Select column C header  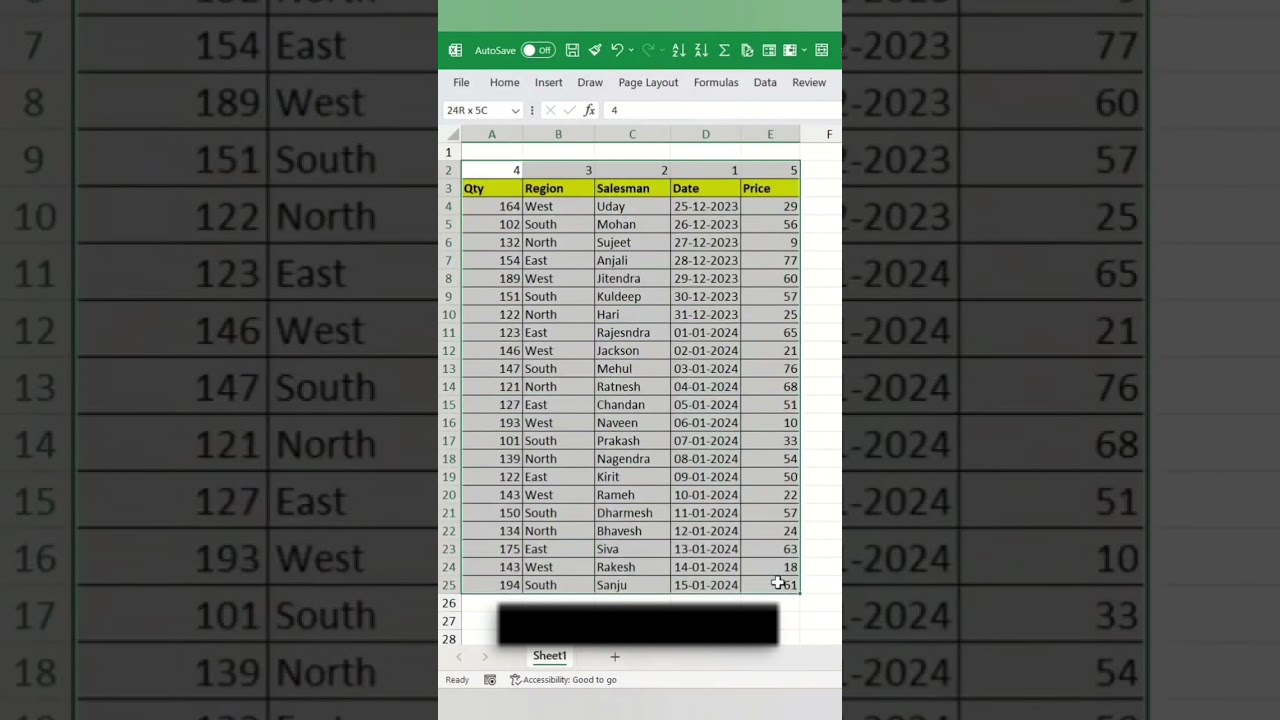pos(632,134)
